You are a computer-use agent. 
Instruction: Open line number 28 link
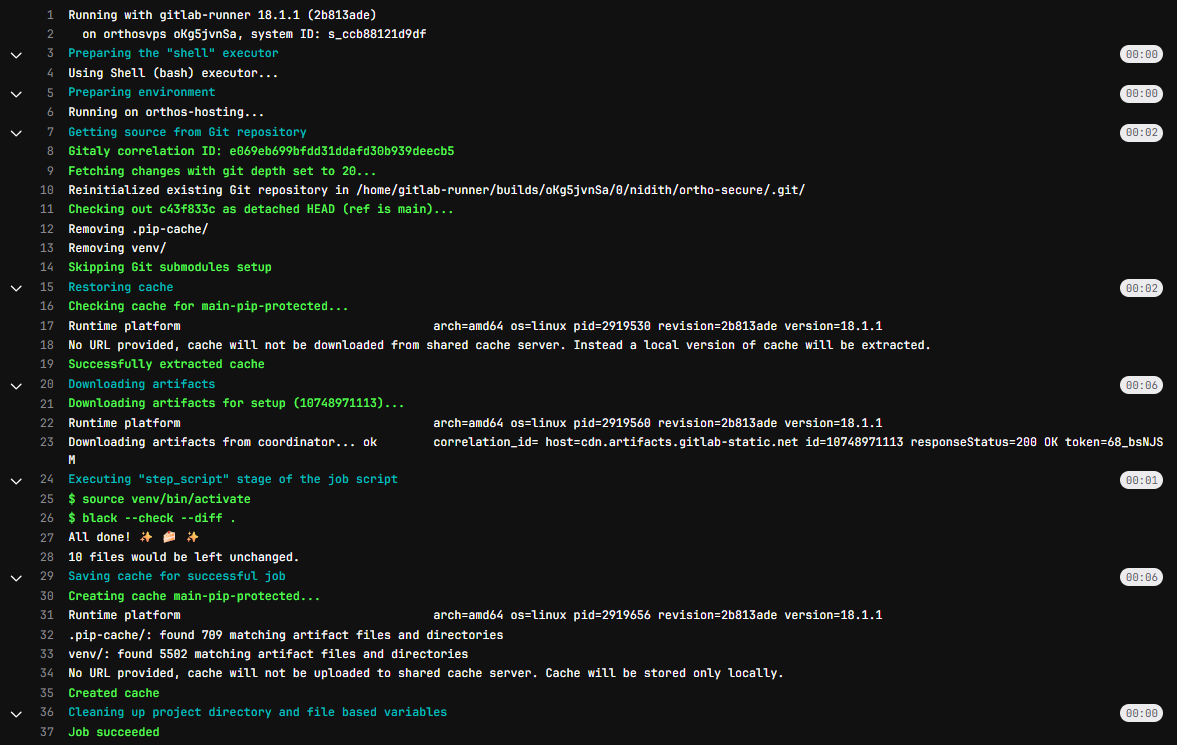pyautogui.click(x=47, y=557)
